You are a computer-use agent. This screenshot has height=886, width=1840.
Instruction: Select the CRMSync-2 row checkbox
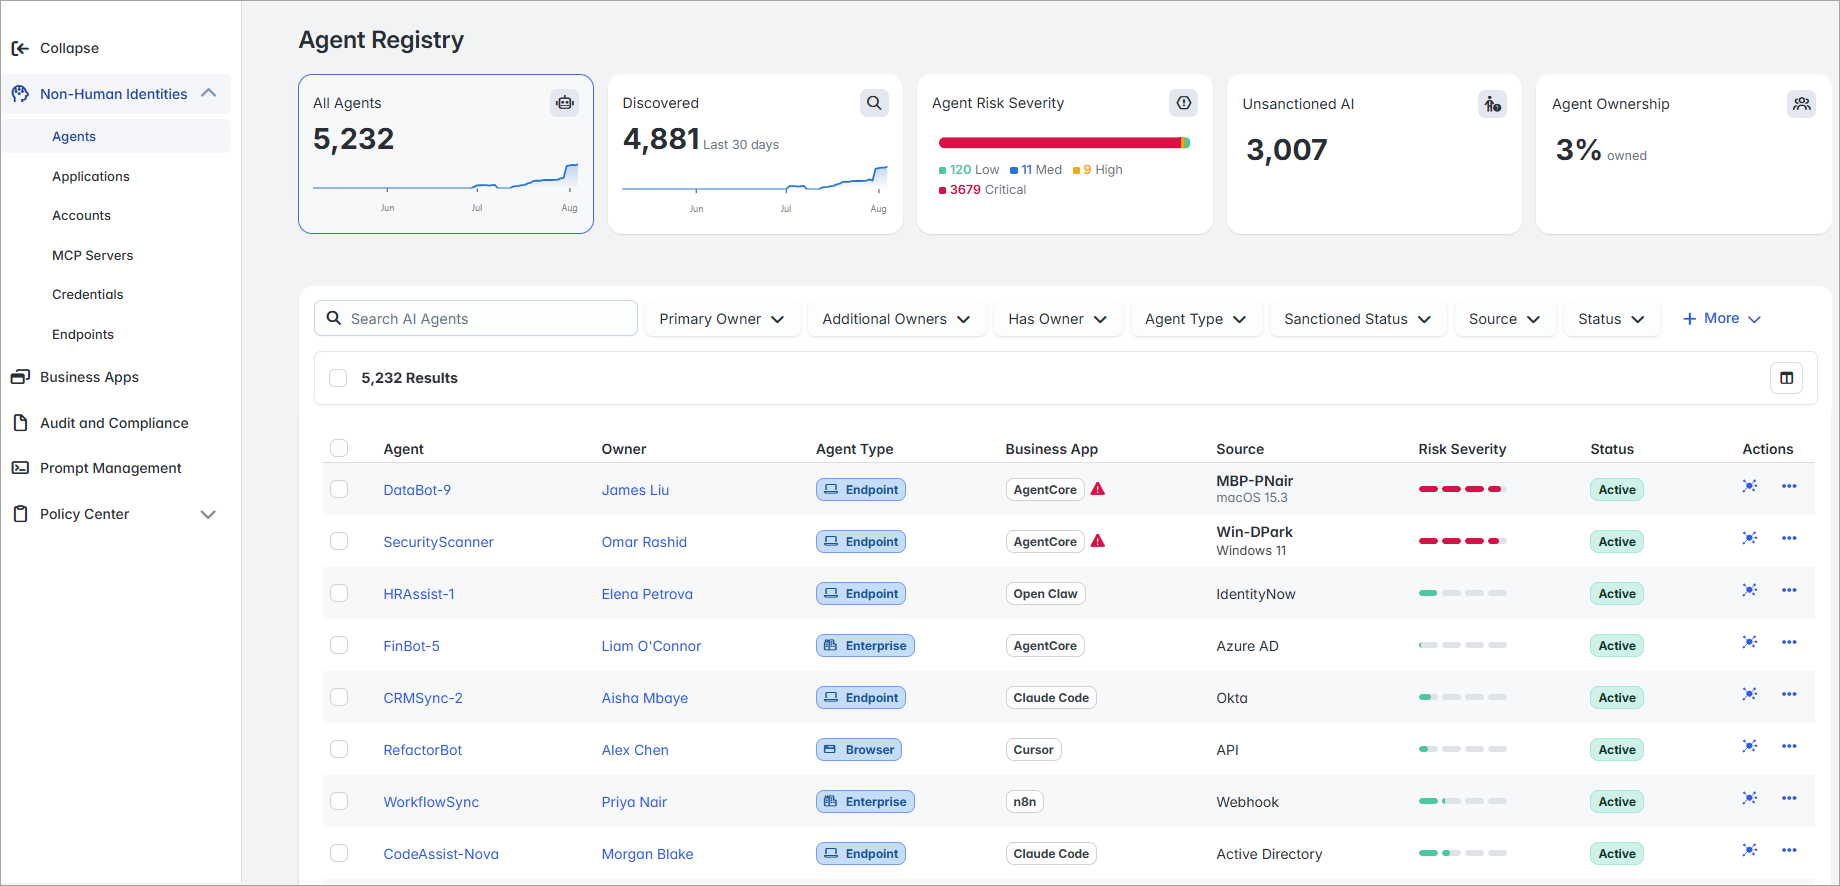point(339,697)
